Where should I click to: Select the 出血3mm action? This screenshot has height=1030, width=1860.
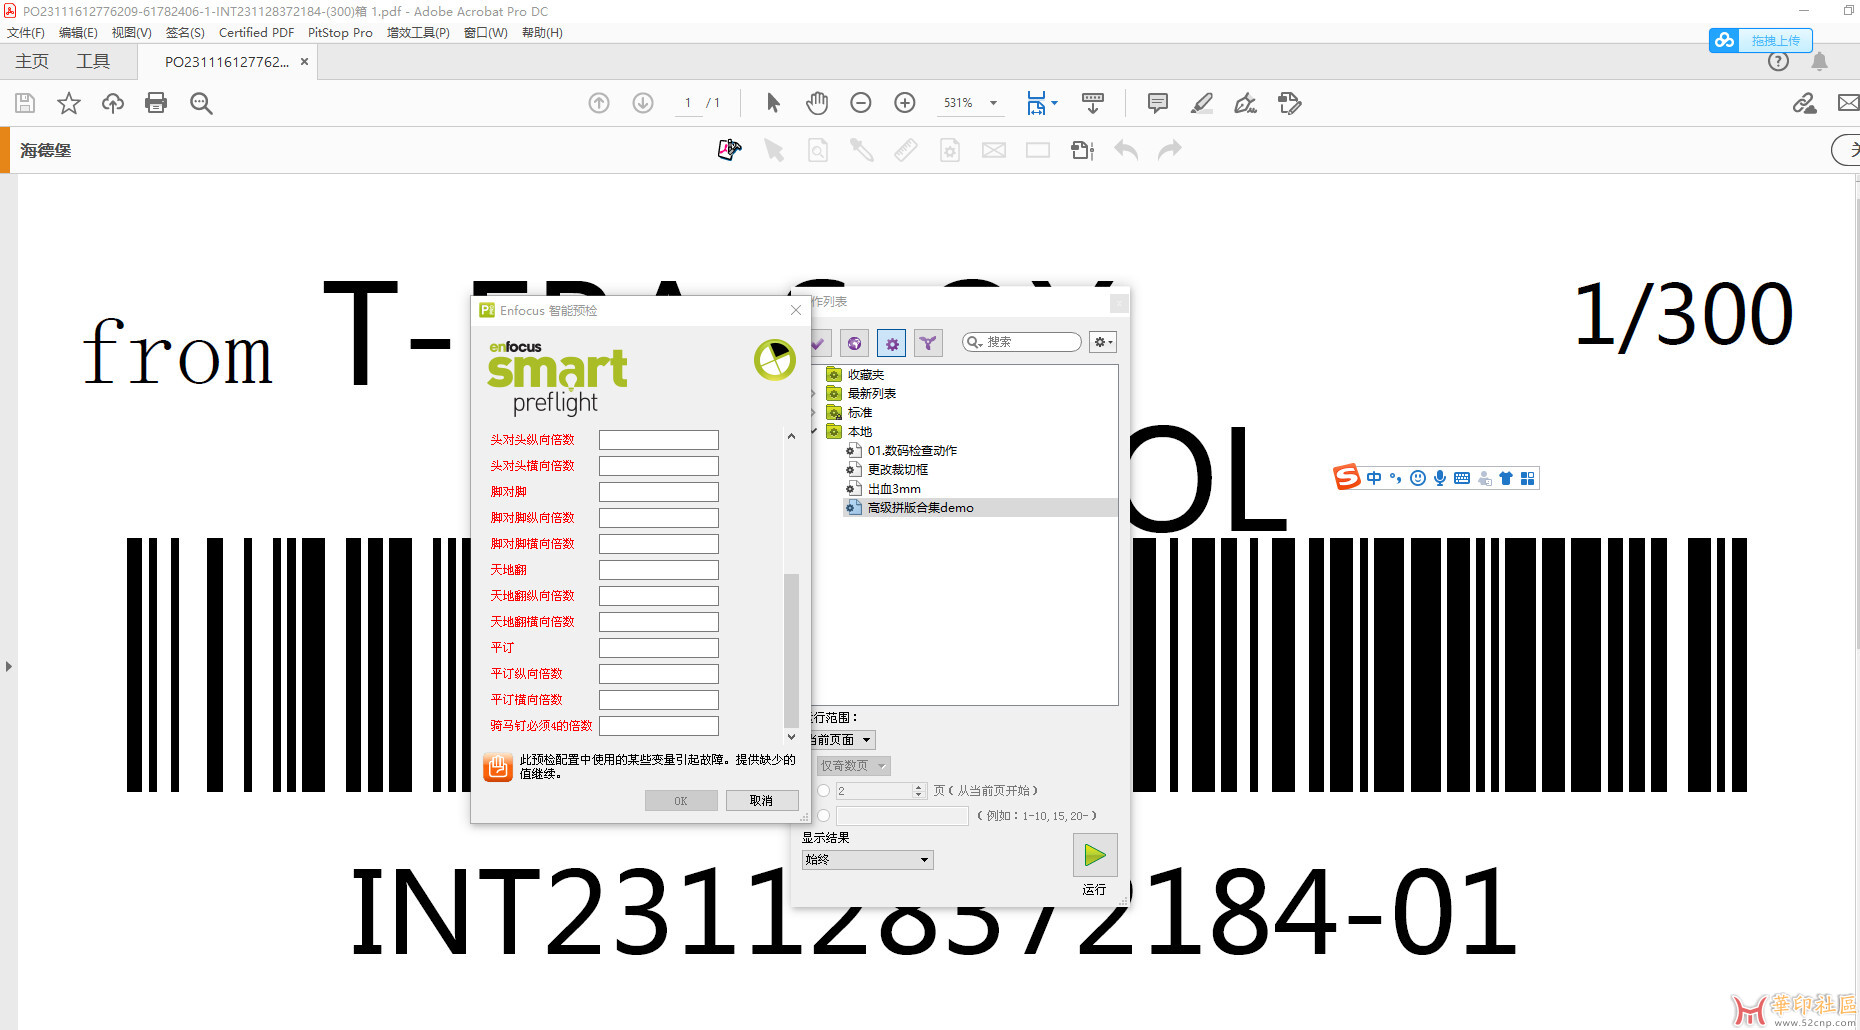894,489
